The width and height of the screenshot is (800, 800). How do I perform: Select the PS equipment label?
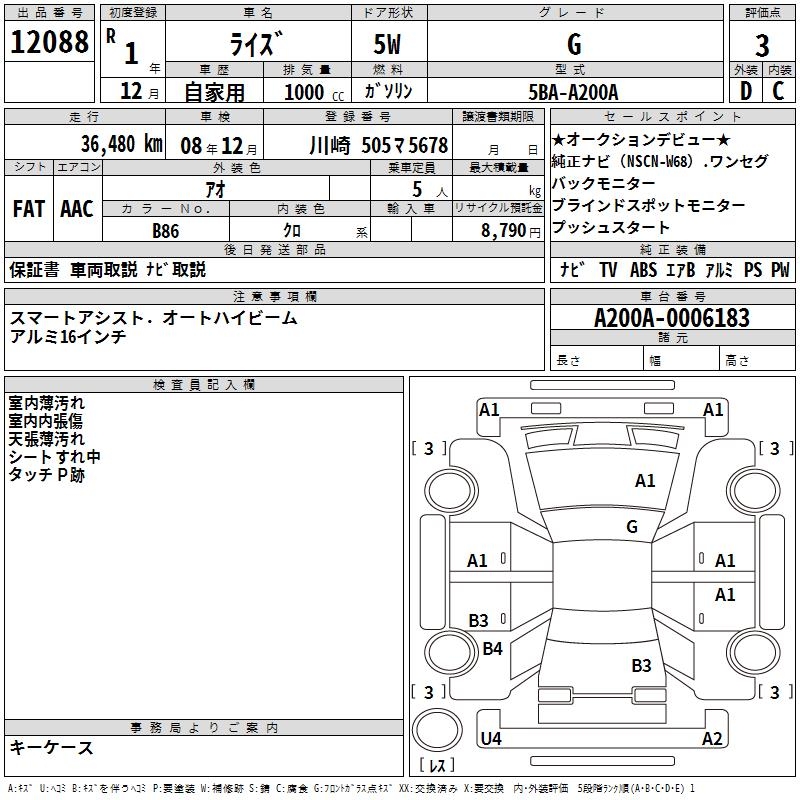click(x=753, y=270)
